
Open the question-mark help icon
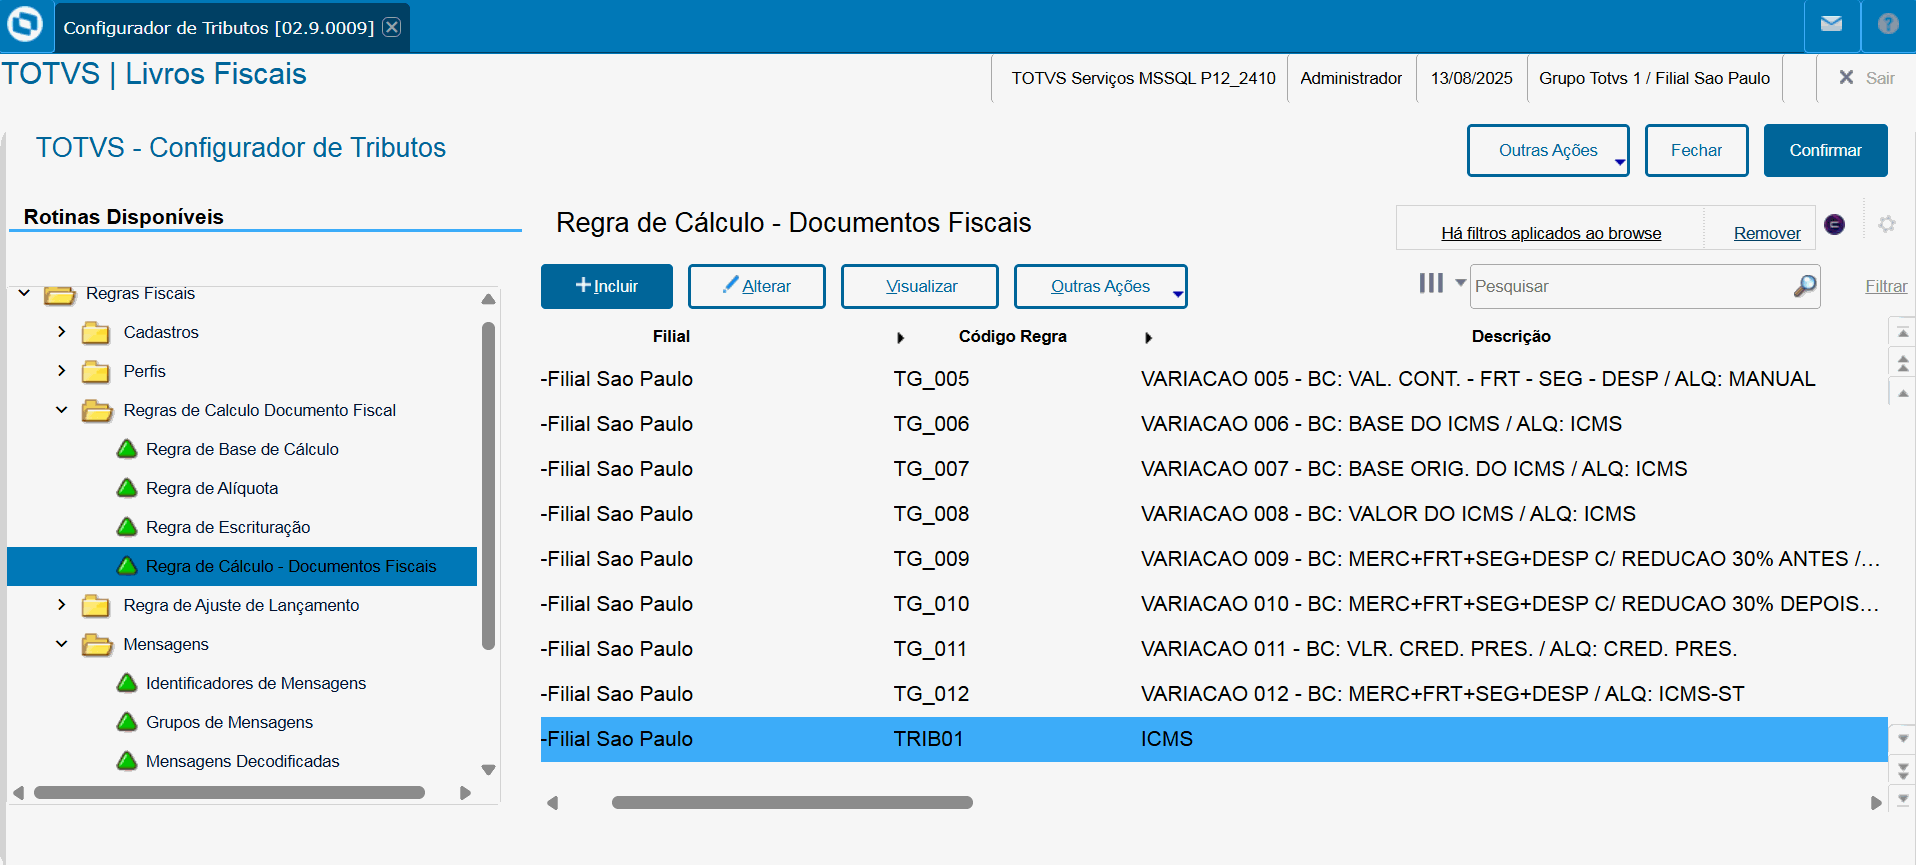pos(1888,24)
